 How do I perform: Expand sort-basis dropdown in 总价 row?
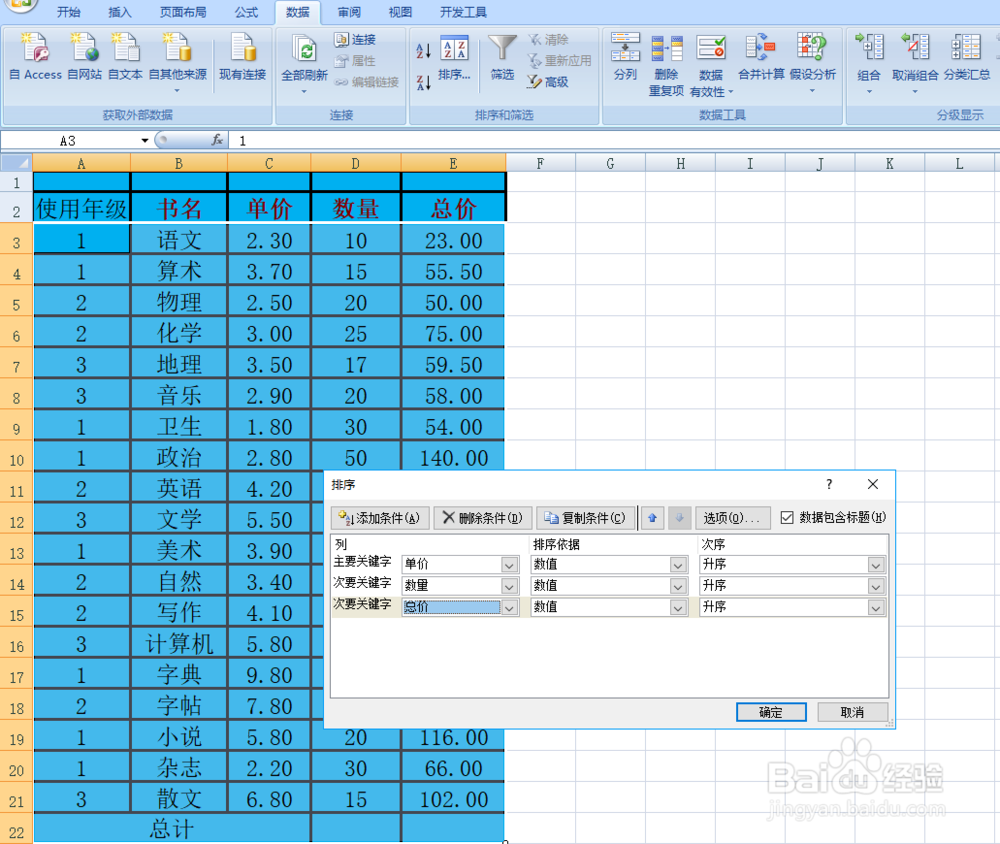(x=678, y=607)
